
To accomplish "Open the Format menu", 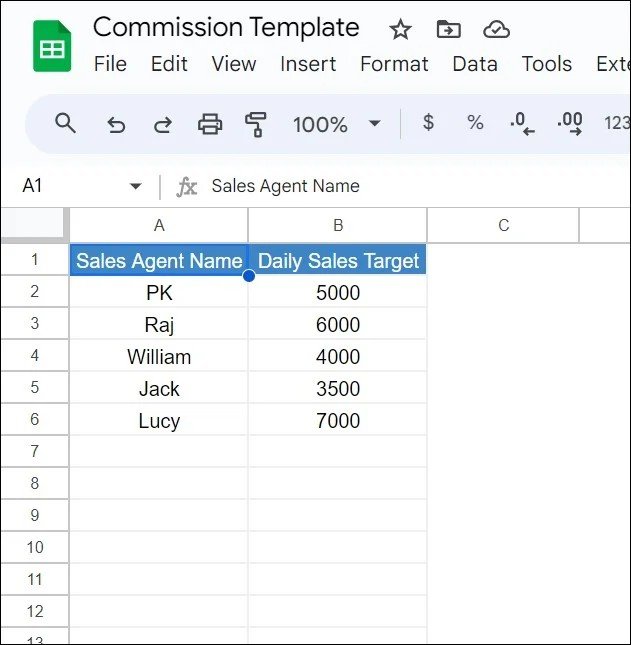I will (394, 64).
